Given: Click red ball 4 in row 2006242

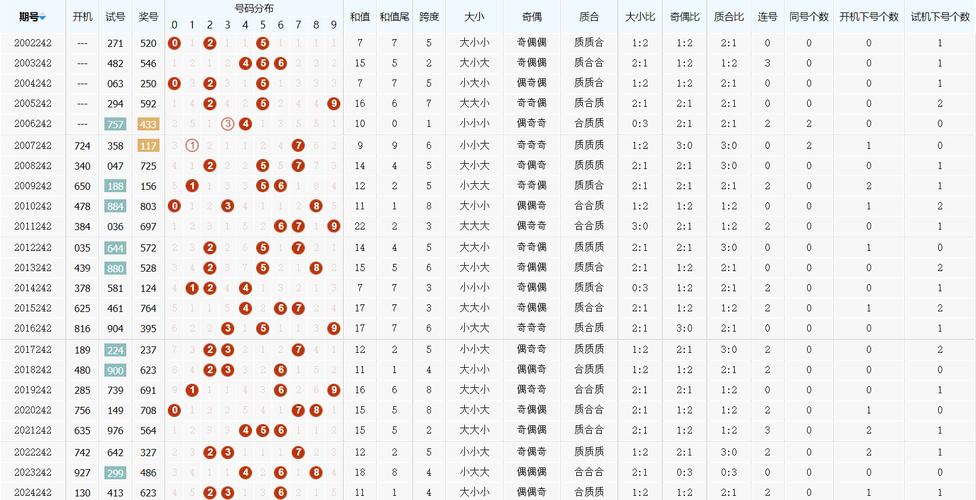Looking at the screenshot, I should [245, 124].
